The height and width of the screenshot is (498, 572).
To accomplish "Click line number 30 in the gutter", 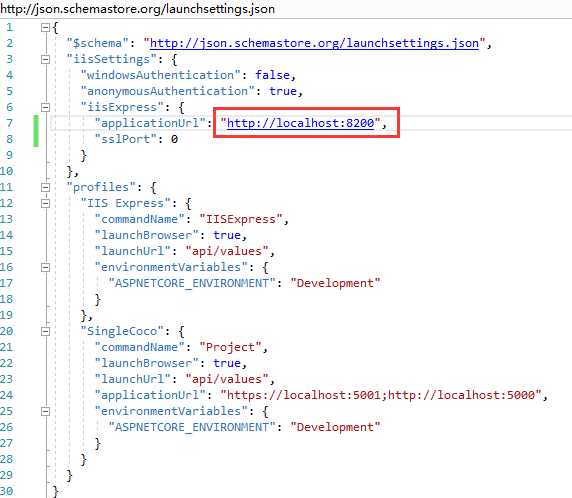I will [7, 491].
